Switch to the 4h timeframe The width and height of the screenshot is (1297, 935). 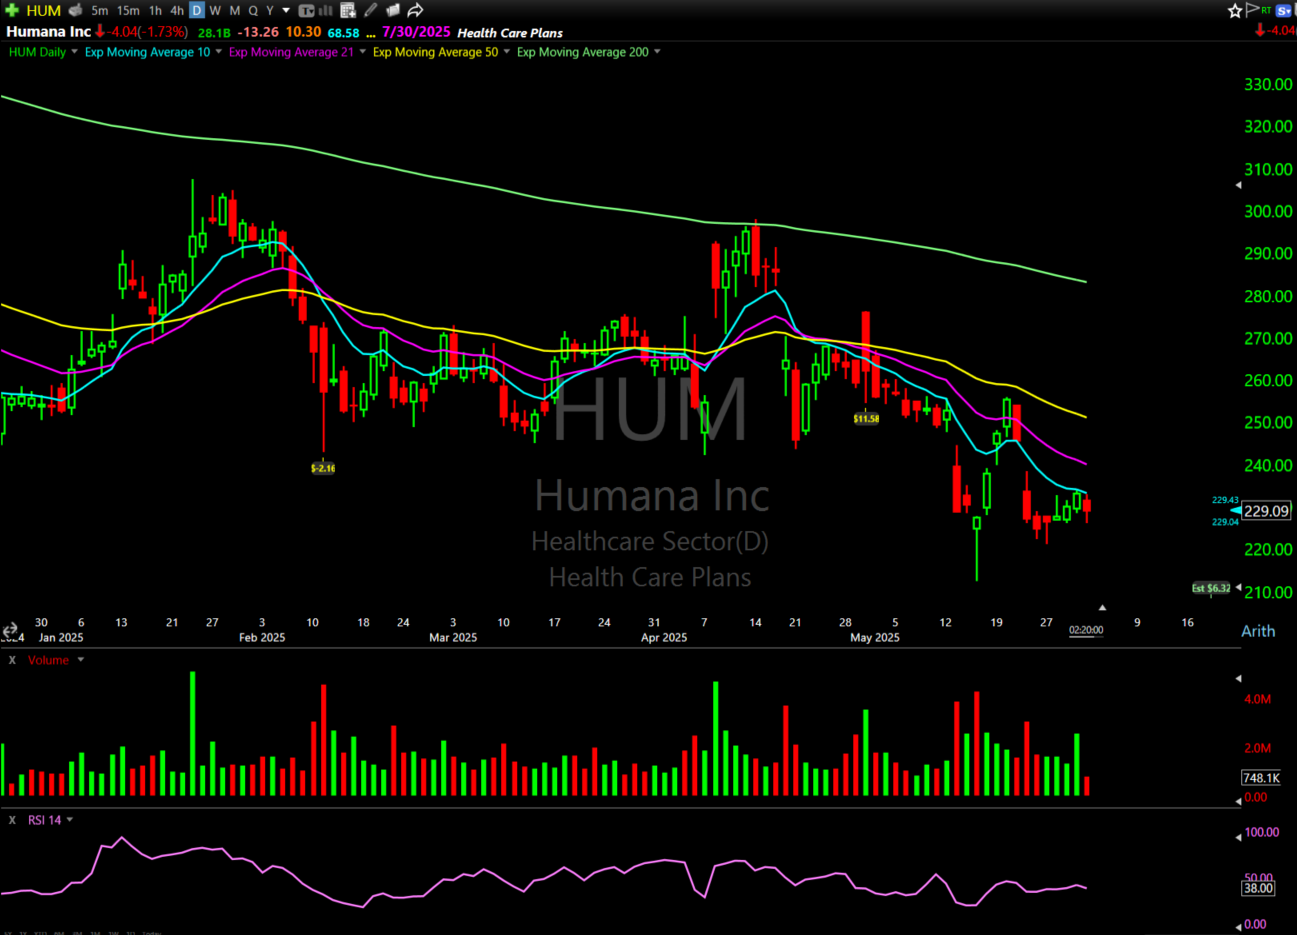click(177, 10)
